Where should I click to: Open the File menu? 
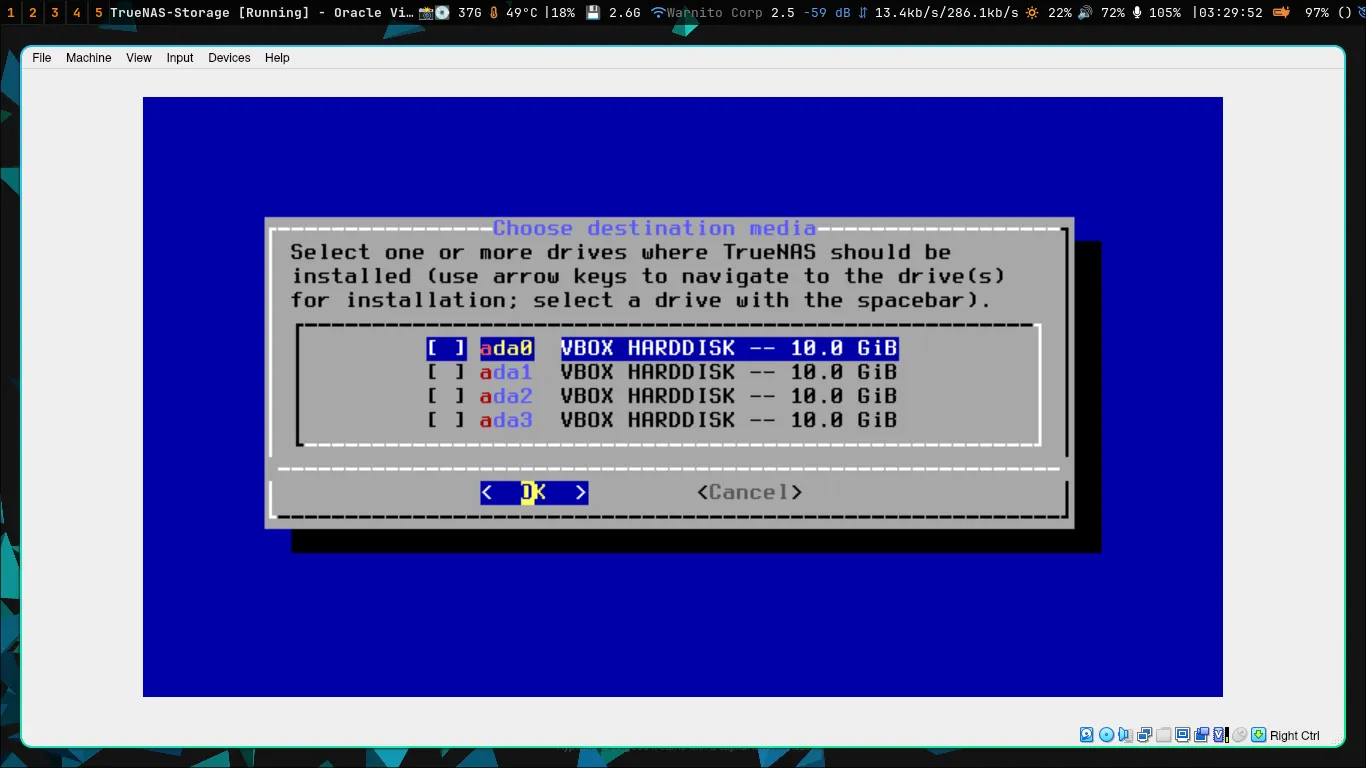click(41, 58)
